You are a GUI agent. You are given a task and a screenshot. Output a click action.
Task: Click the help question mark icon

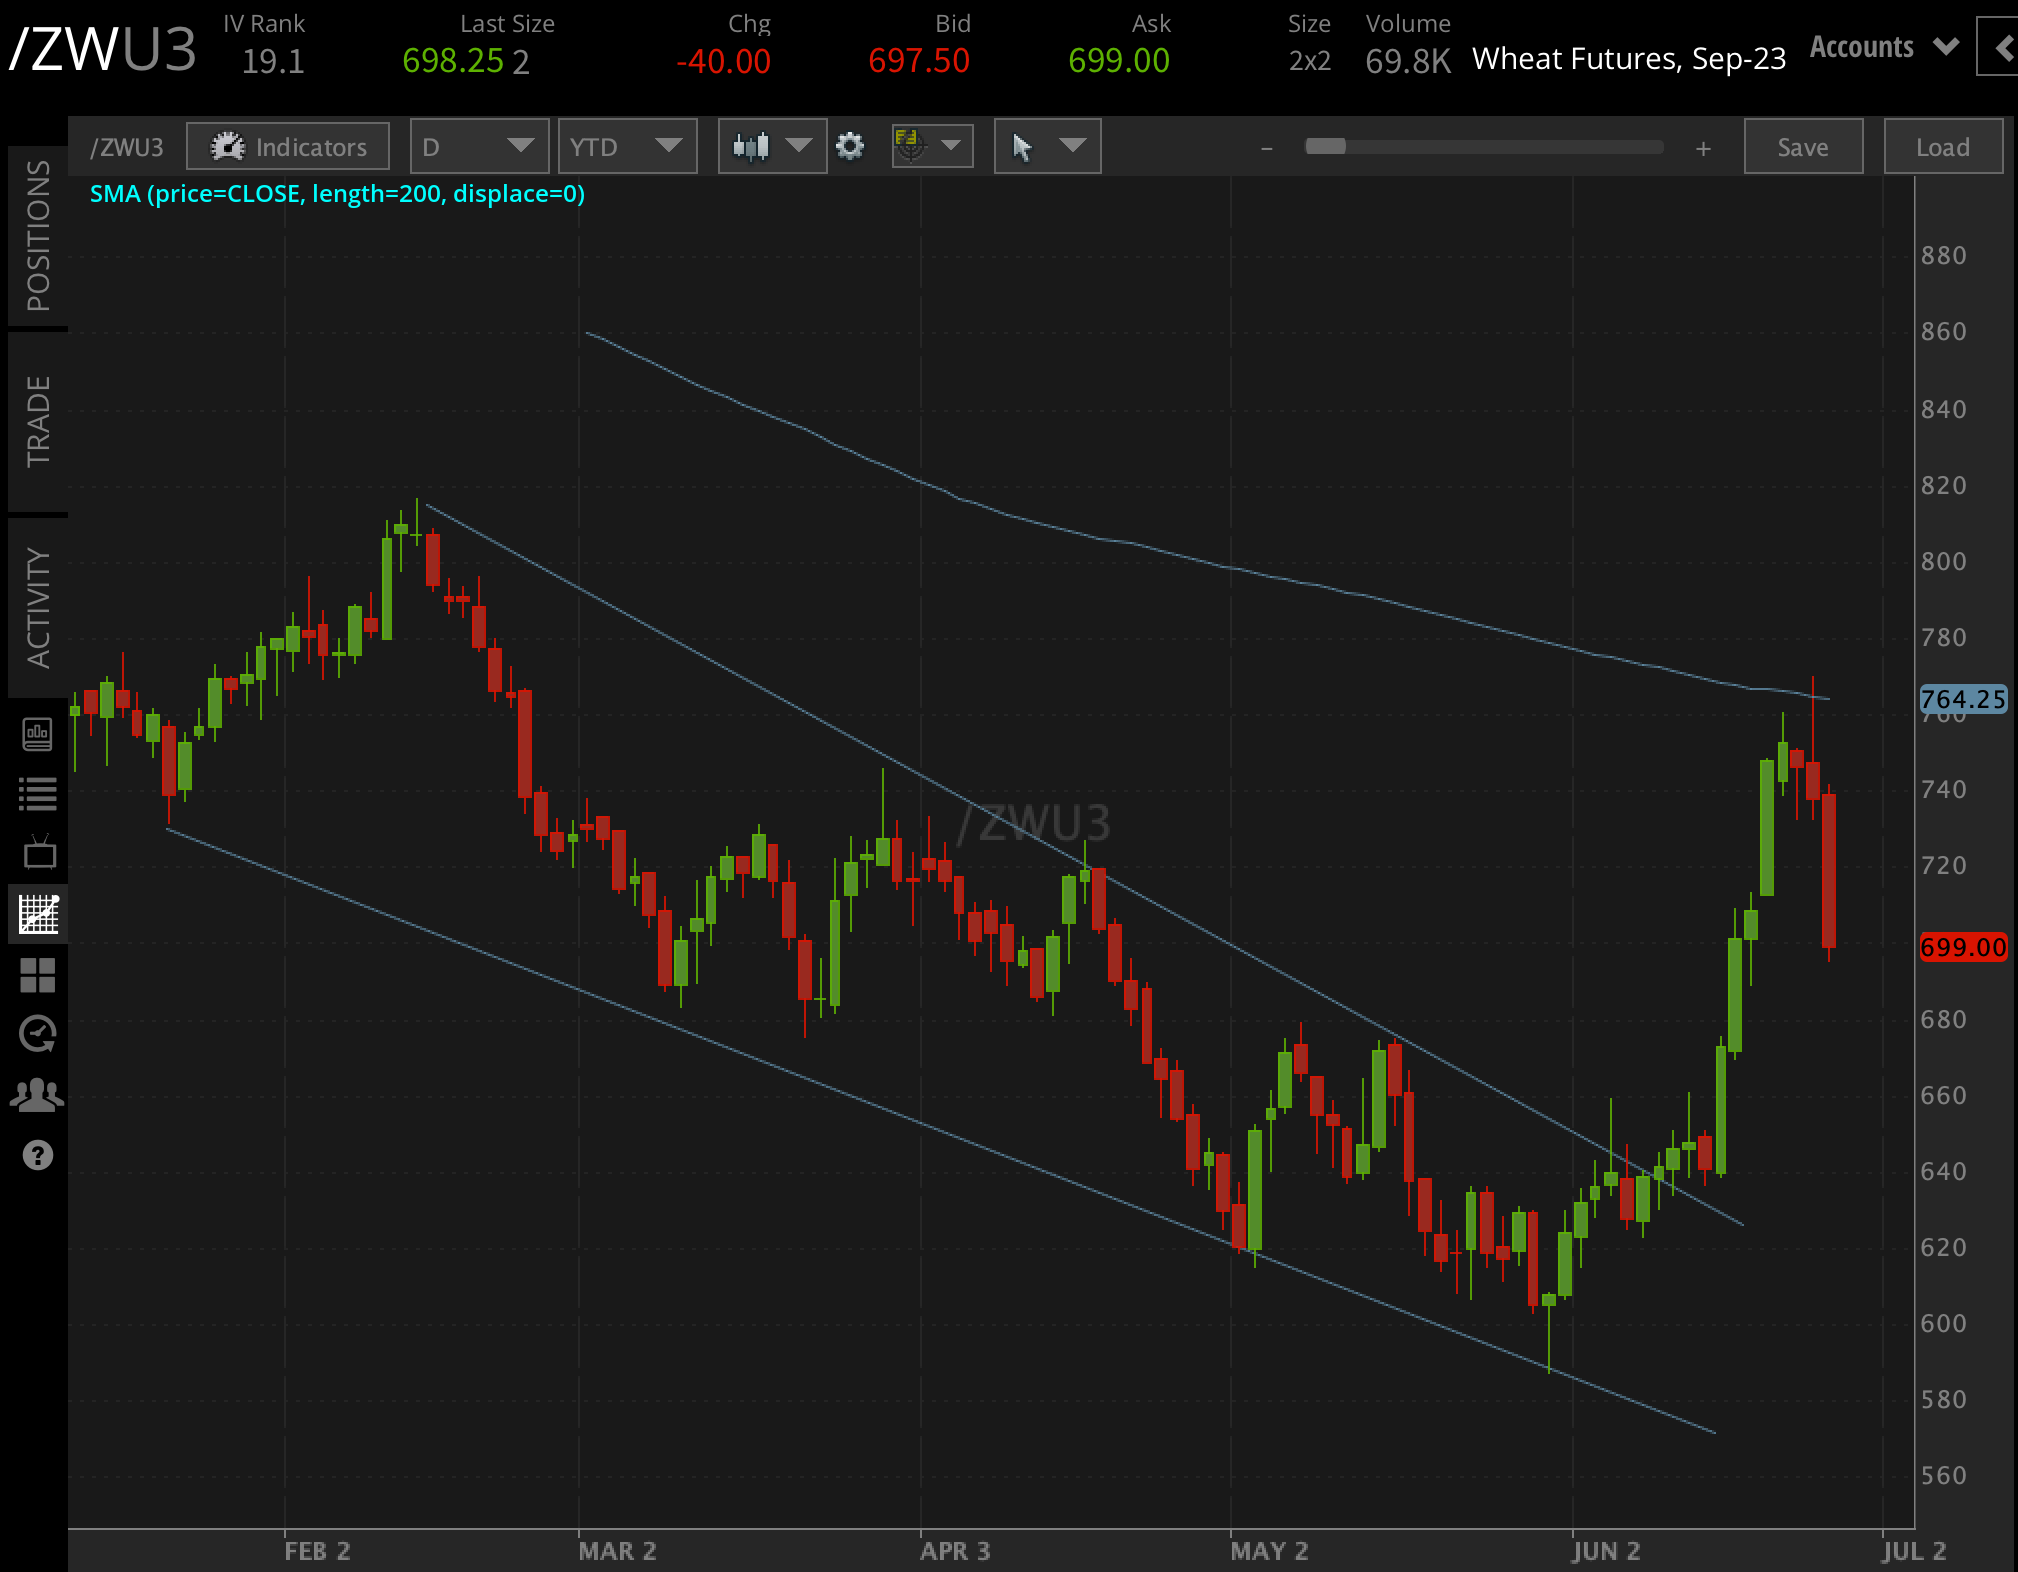(37, 1155)
